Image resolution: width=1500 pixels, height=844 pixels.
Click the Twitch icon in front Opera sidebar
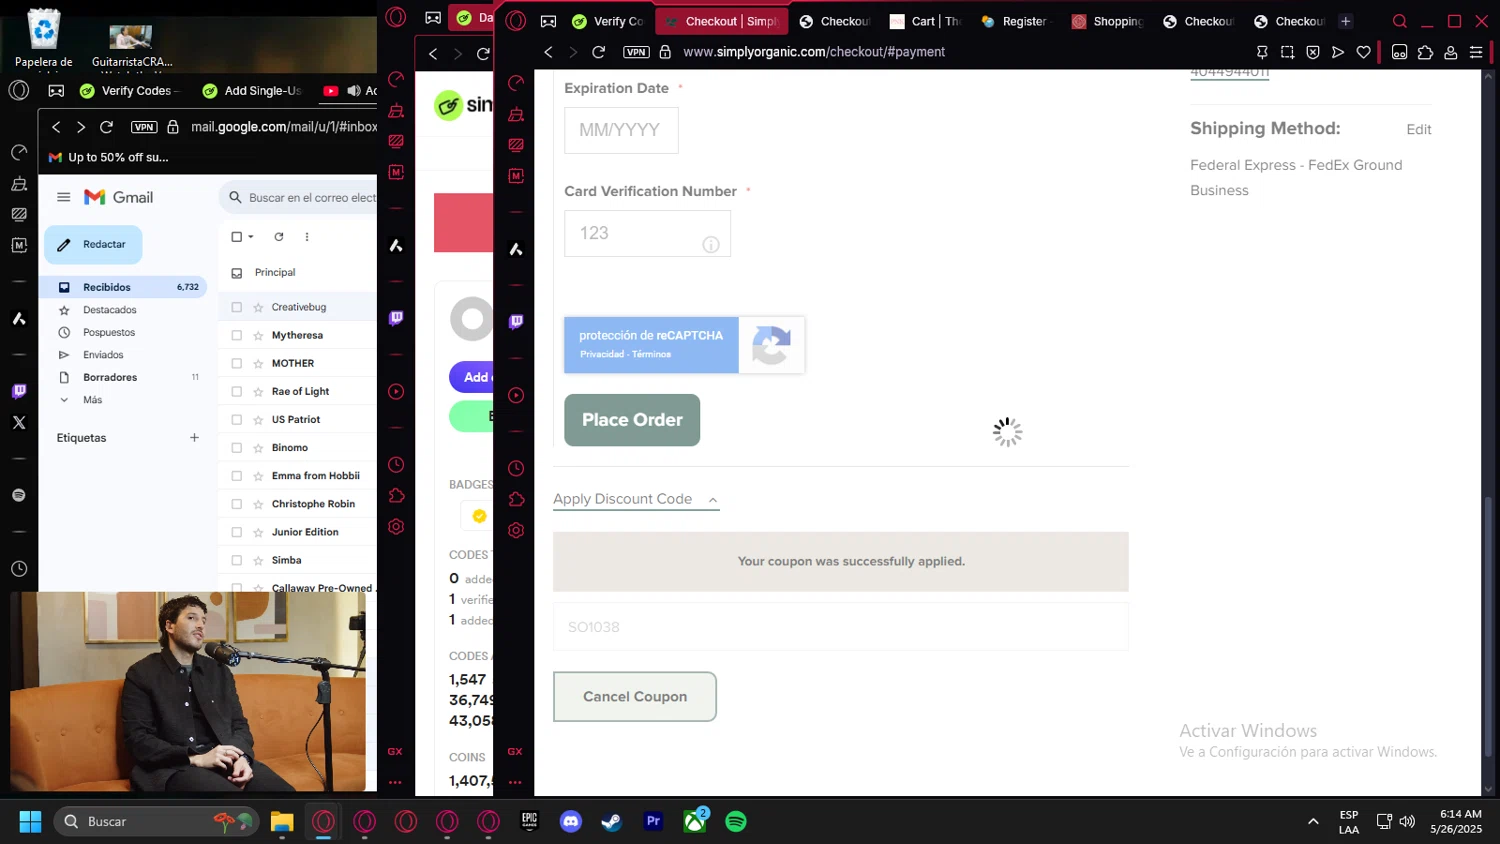(516, 322)
